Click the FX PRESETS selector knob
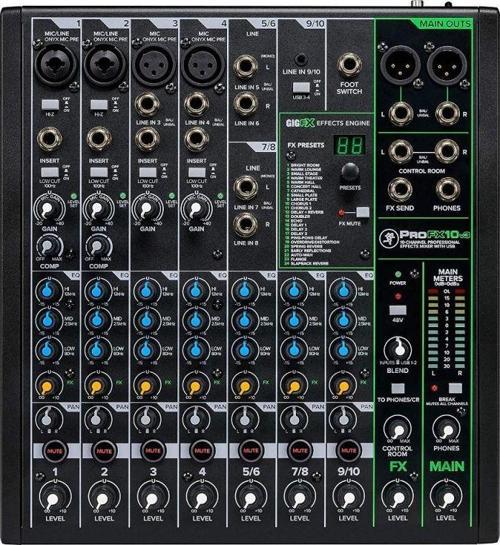This screenshot has width=500, height=545. tap(350, 172)
